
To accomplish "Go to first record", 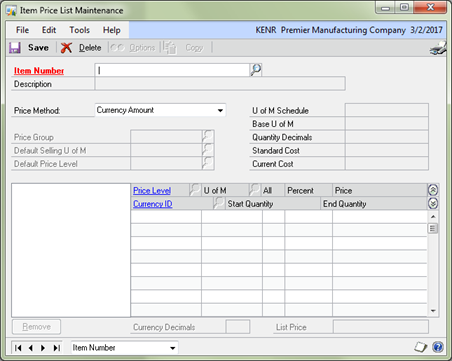I will pyautogui.click(x=18, y=348).
